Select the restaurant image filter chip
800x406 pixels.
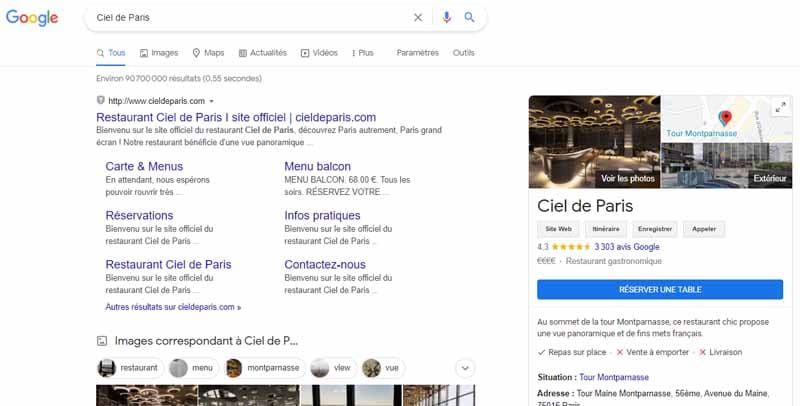pyautogui.click(x=130, y=368)
